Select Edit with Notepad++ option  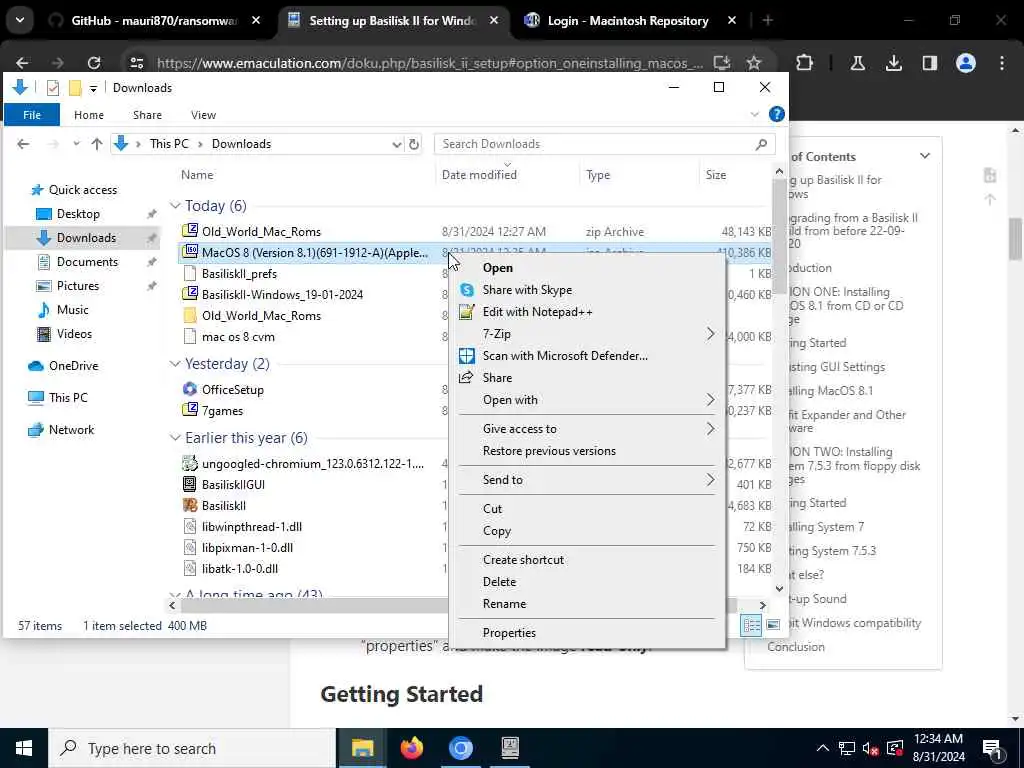[537, 312]
